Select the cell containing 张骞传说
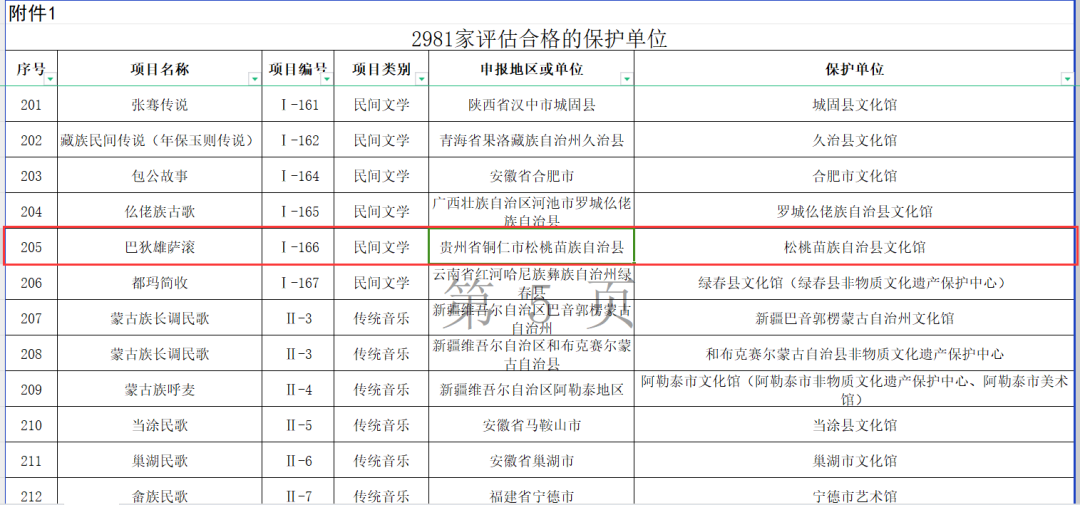Image resolution: width=1080 pixels, height=505 pixels. pyautogui.click(x=159, y=105)
